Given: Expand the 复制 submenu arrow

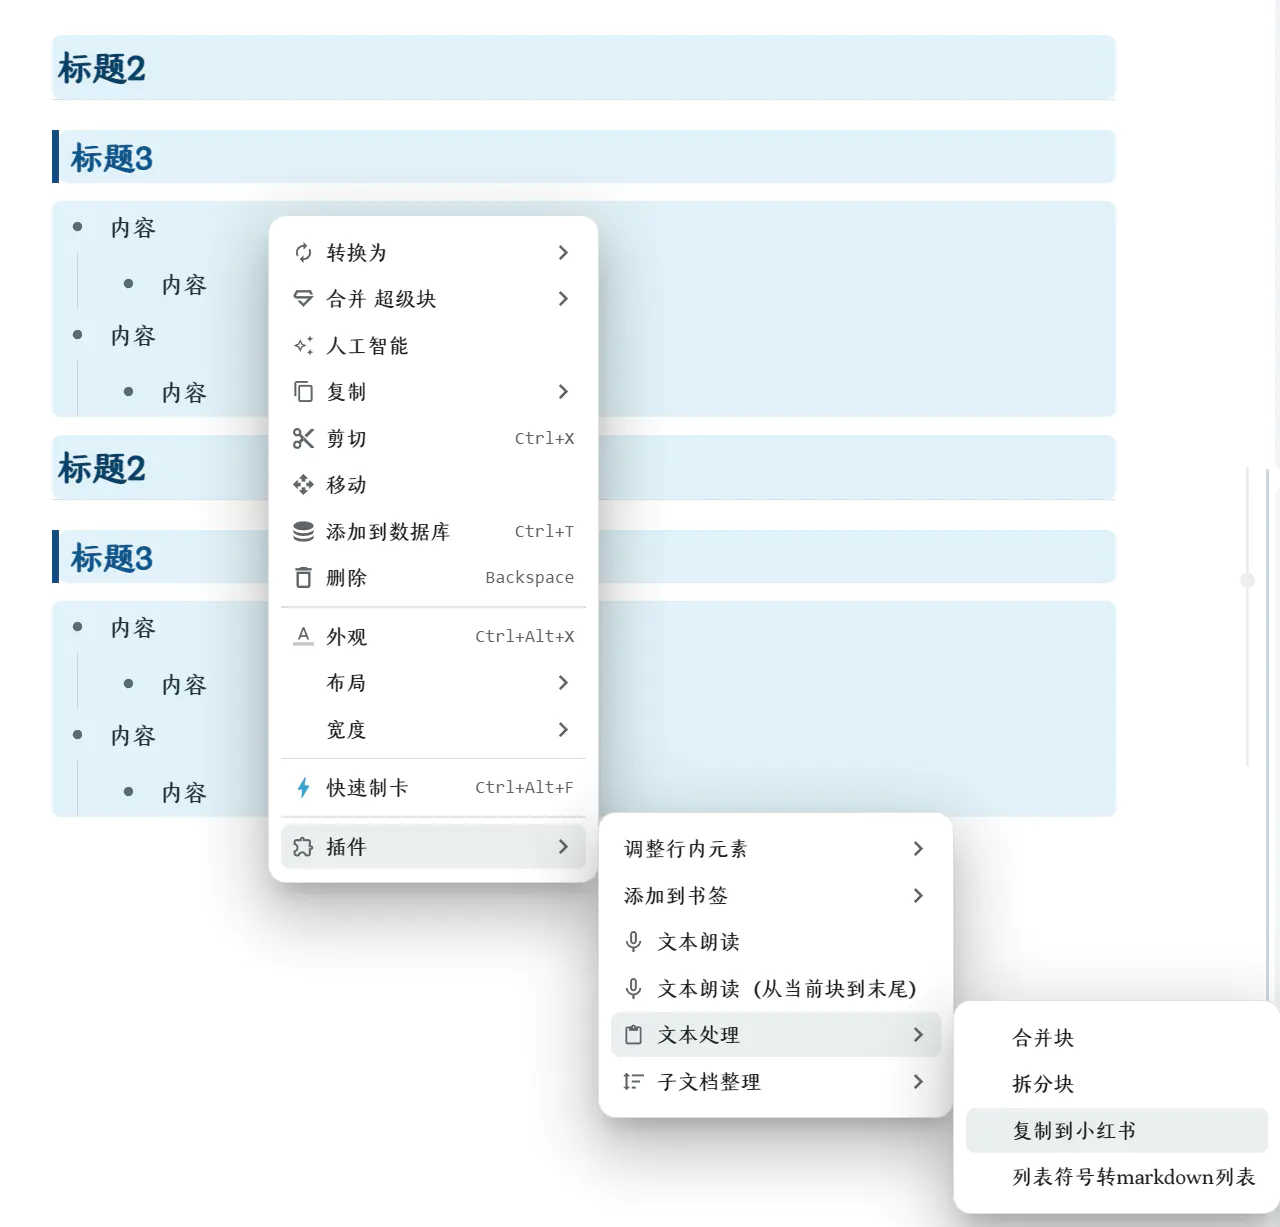Looking at the screenshot, I should tap(563, 392).
